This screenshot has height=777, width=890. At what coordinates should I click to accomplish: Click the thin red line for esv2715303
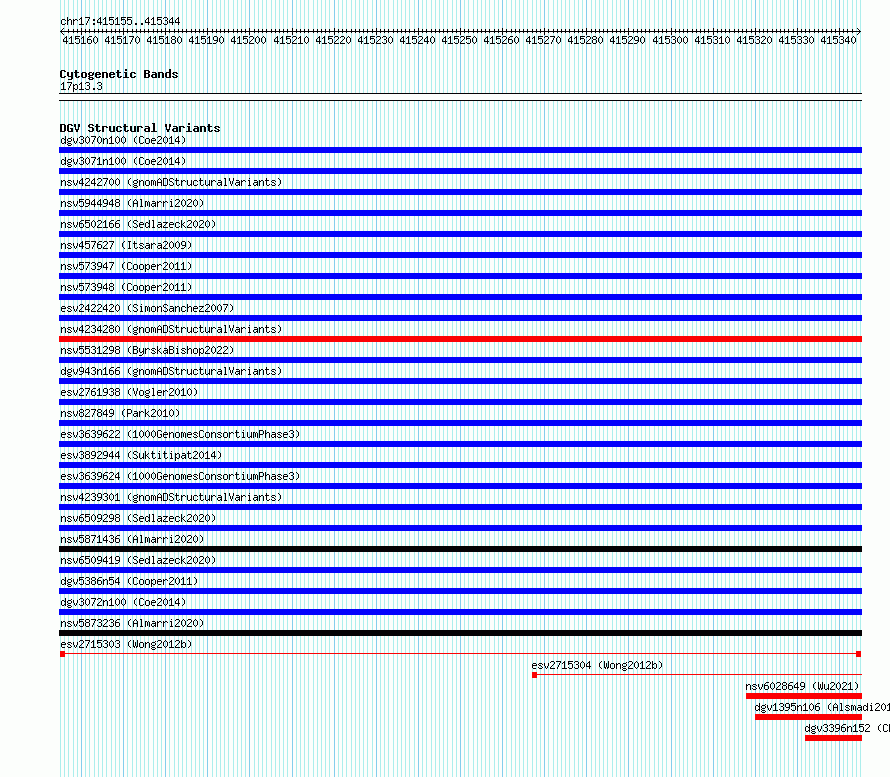[460, 654]
